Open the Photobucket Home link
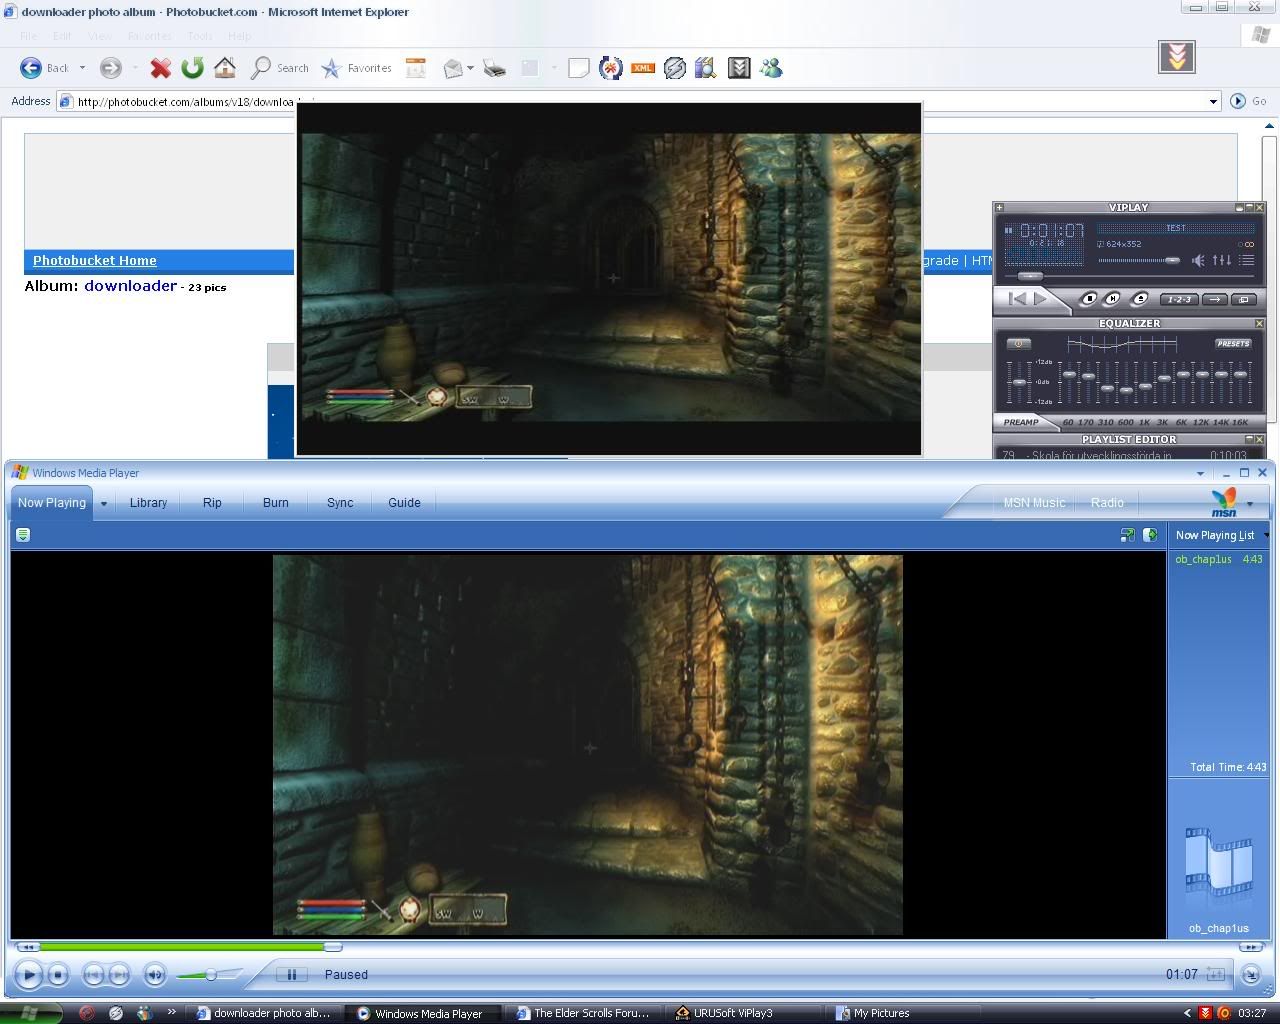The width and height of the screenshot is (1280, 1024). tap(95, 261)
